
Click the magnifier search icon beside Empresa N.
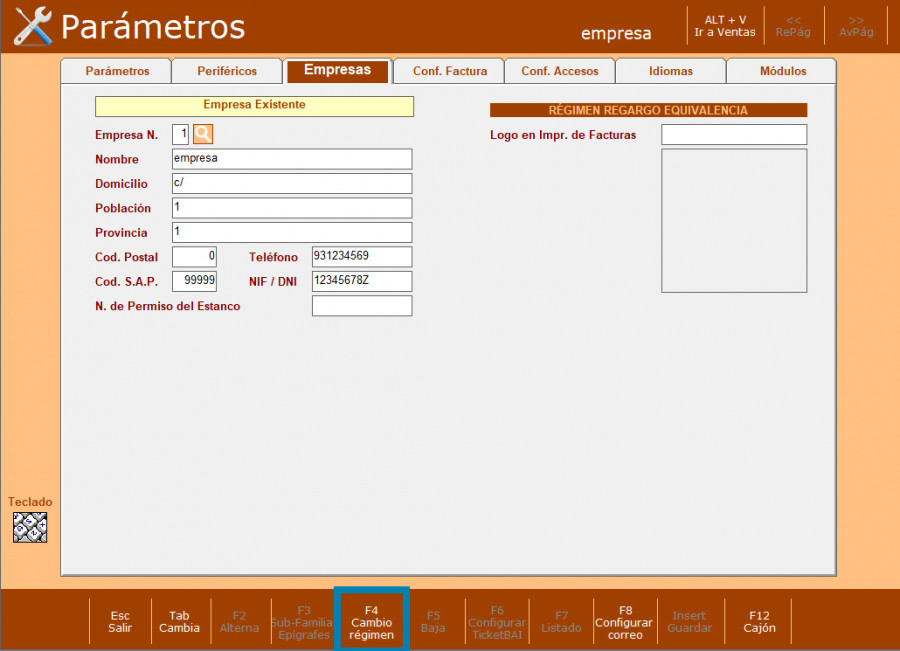203,134
